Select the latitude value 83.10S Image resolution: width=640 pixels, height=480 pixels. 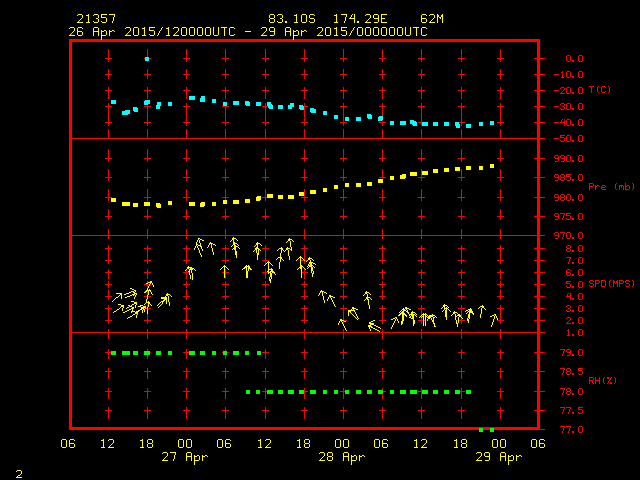pos(290,19)
